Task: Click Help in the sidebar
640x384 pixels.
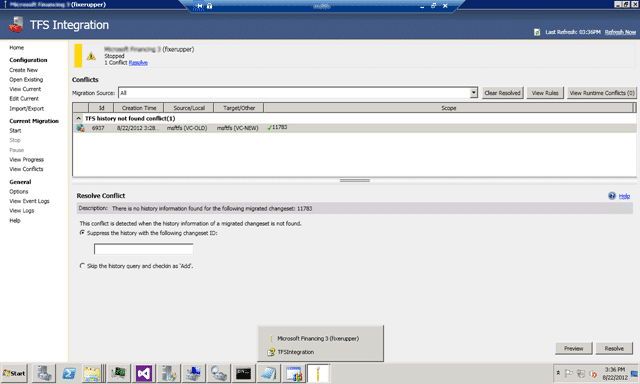Action: (15, 220)
